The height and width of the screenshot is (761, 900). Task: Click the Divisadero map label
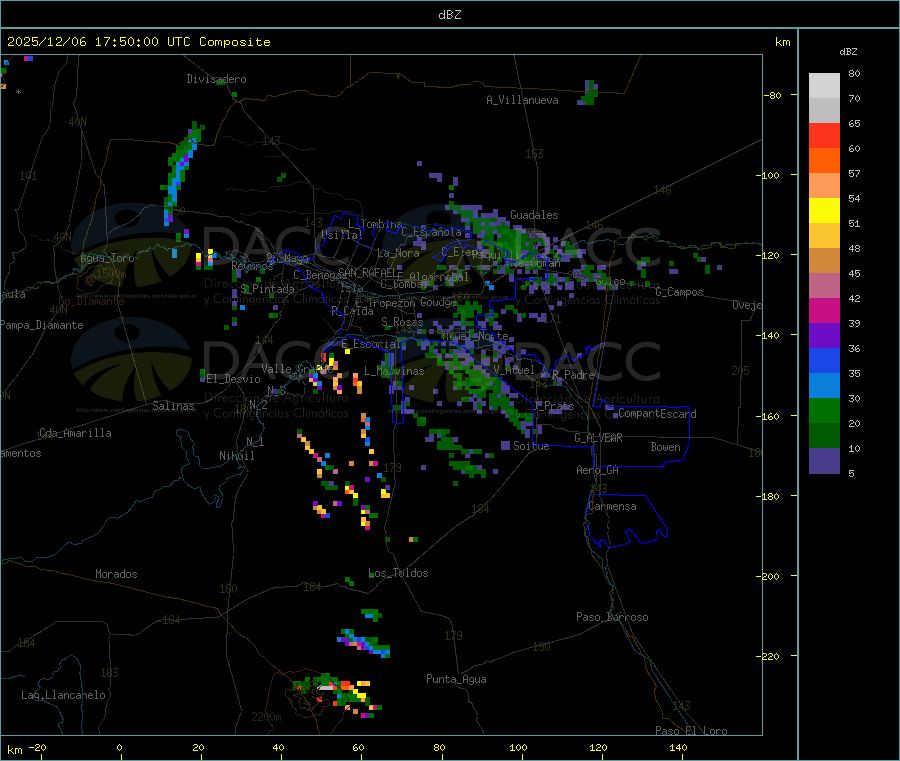coord(216,79)
